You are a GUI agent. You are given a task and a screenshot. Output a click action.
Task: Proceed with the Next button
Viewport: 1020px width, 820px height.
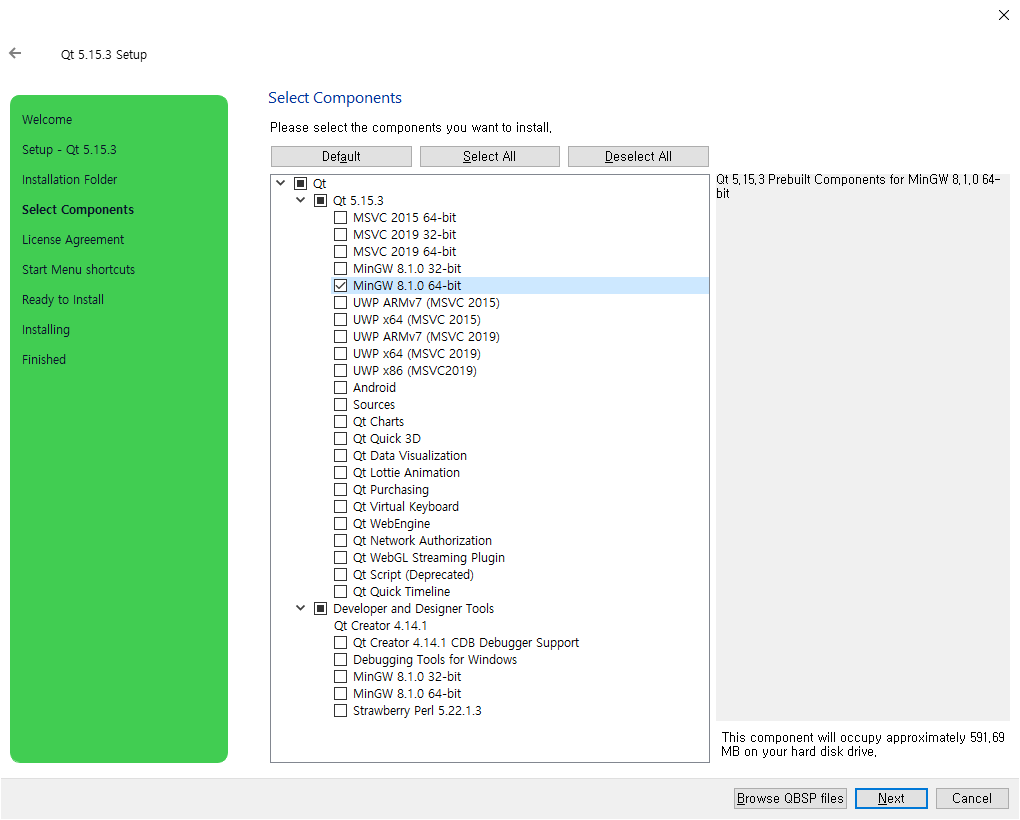click(x=891, y=798)
